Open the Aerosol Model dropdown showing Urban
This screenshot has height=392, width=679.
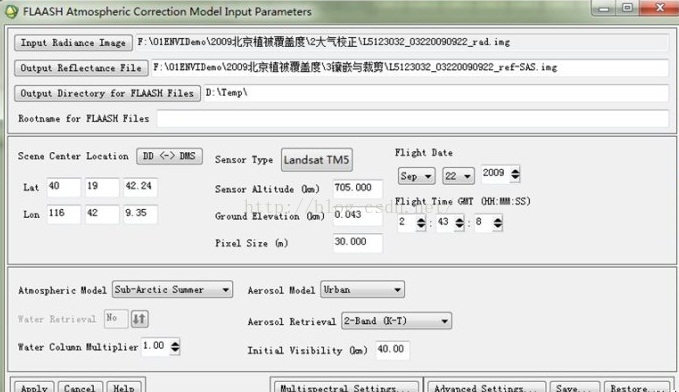362,289
